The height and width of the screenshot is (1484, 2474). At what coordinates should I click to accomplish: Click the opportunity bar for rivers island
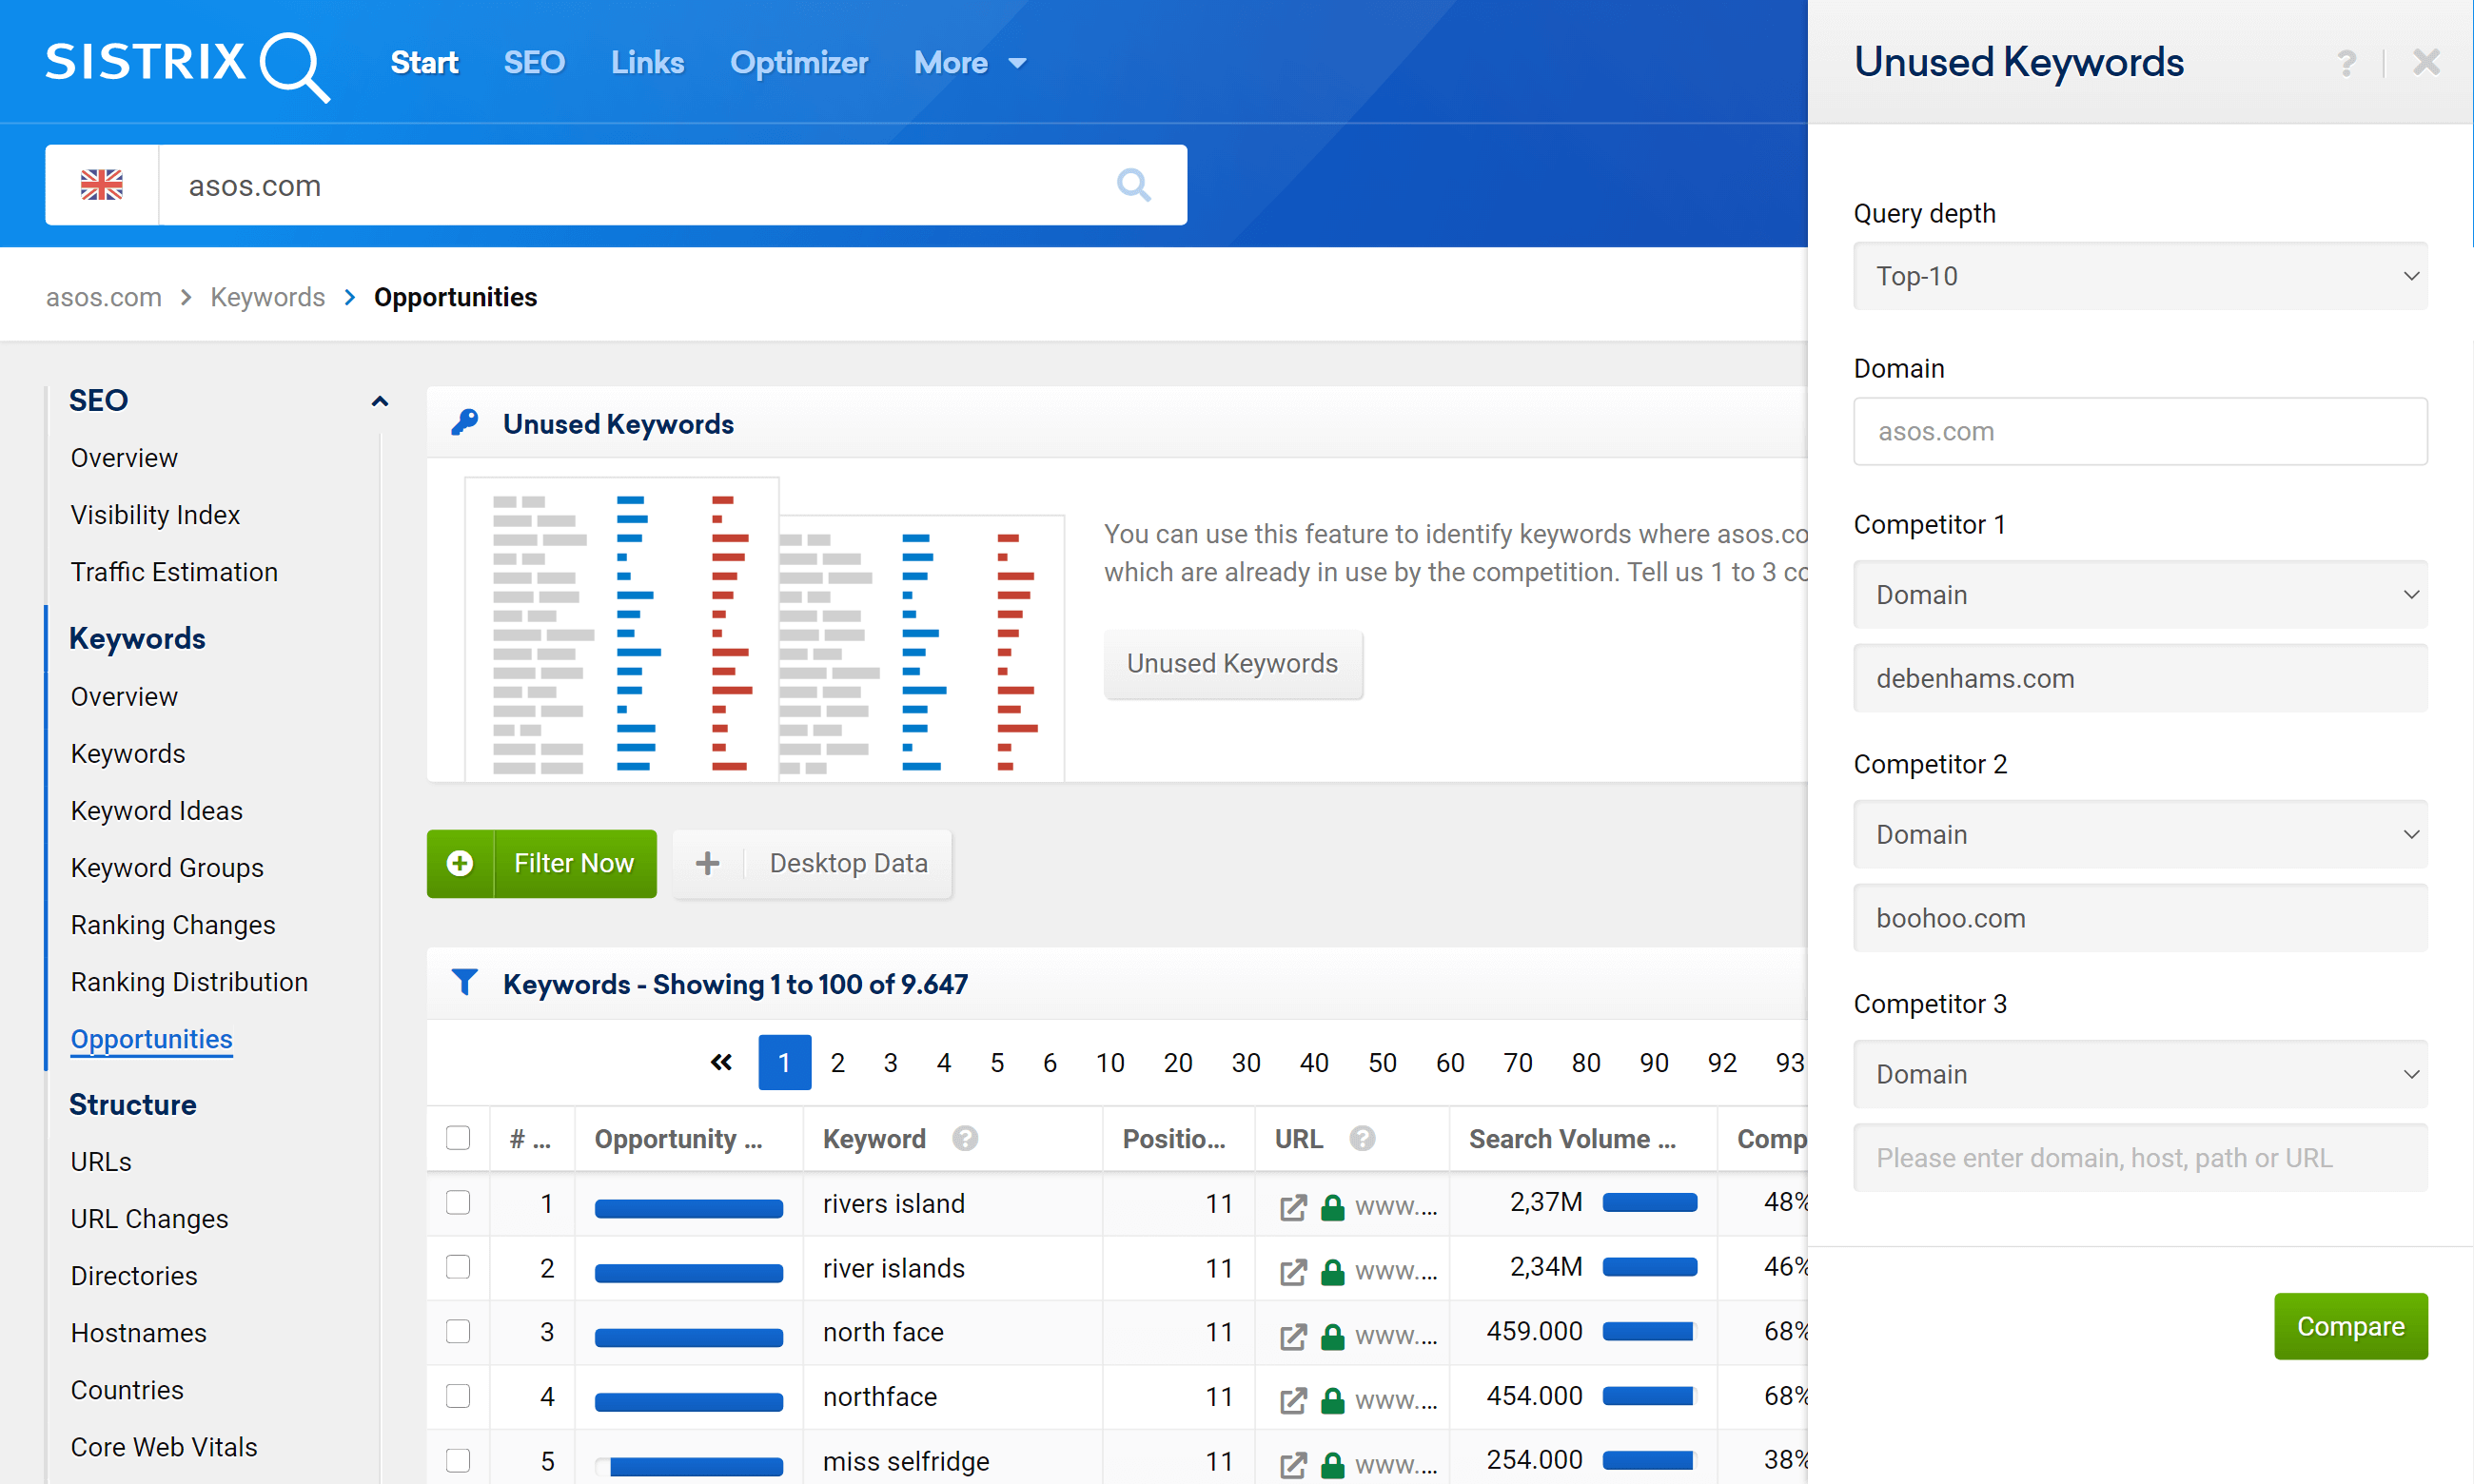click(688, 1208)
